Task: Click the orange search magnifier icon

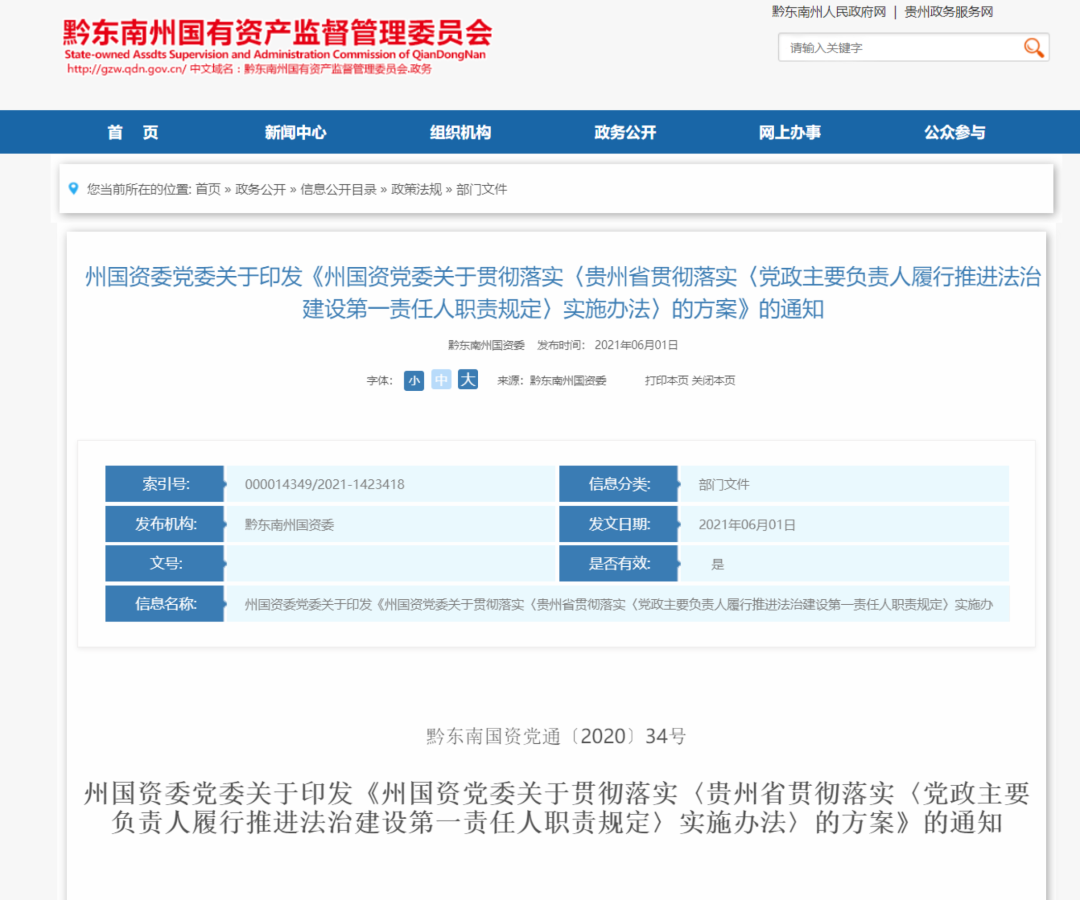Action: pyautogui.click(x=1033, y=48)
